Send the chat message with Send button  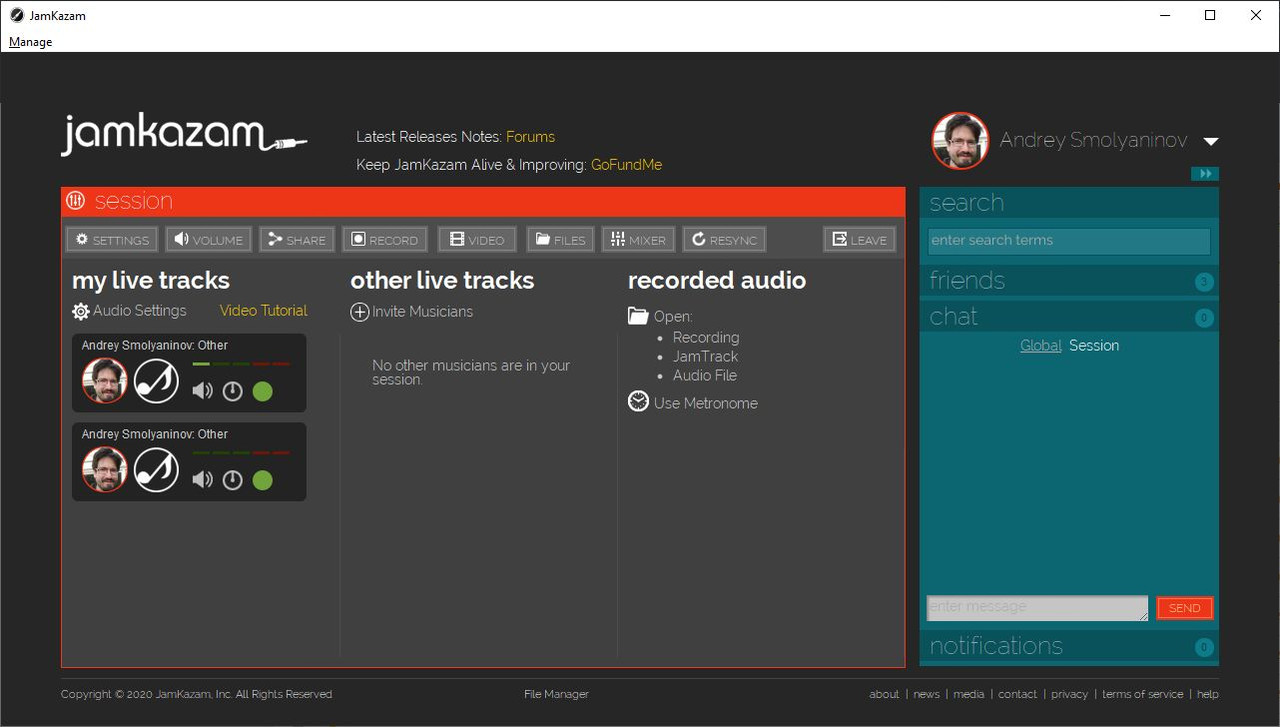pyautogui.click(x=1185, y=608)
